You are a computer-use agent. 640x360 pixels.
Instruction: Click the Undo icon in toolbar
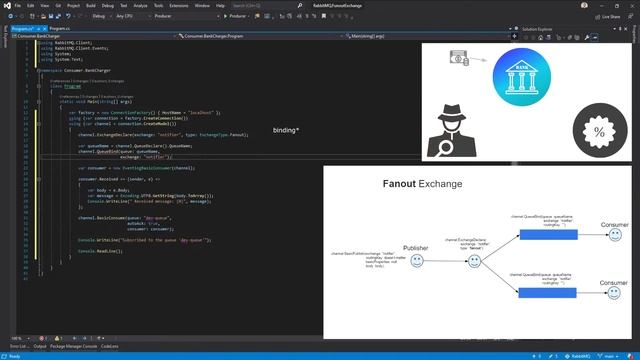(68, 16)
